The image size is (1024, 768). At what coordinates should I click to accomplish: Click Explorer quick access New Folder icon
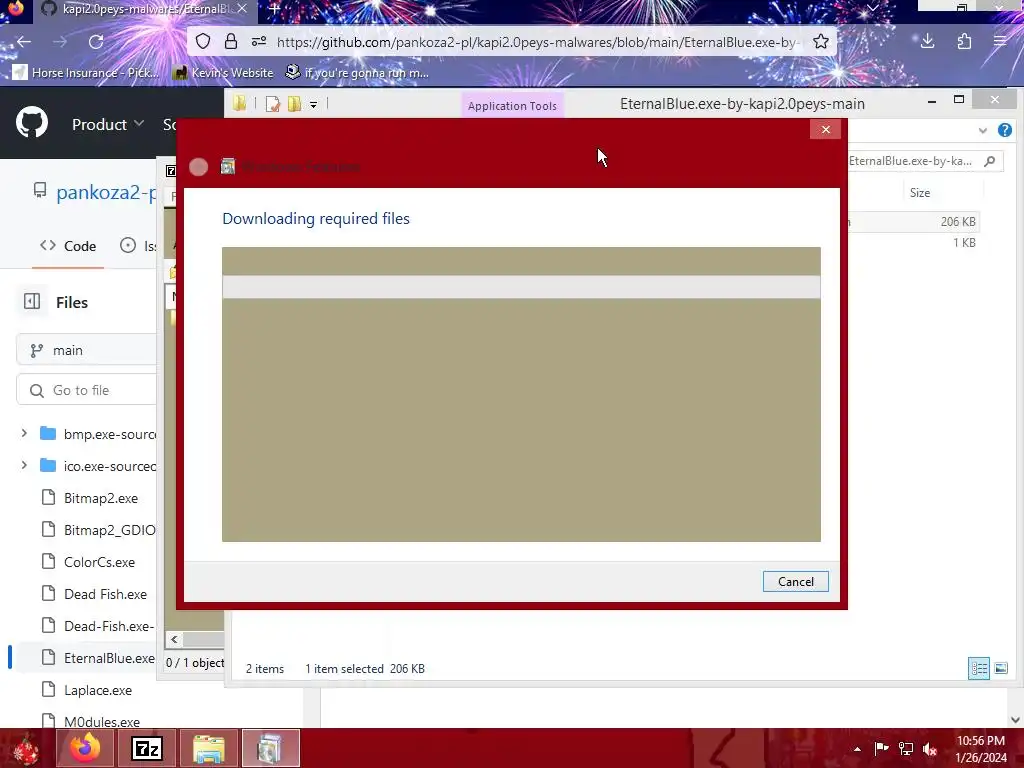tap(295, 104)
